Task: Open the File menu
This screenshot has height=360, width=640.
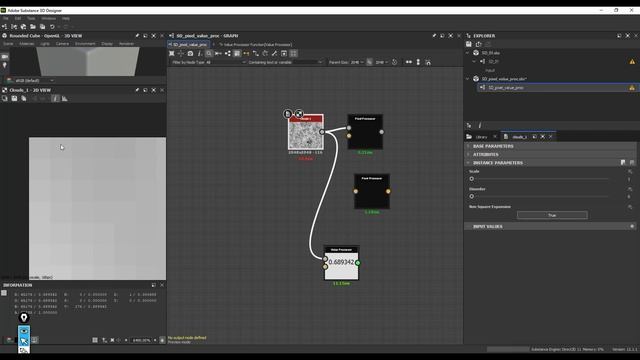Action: (6, 18)
